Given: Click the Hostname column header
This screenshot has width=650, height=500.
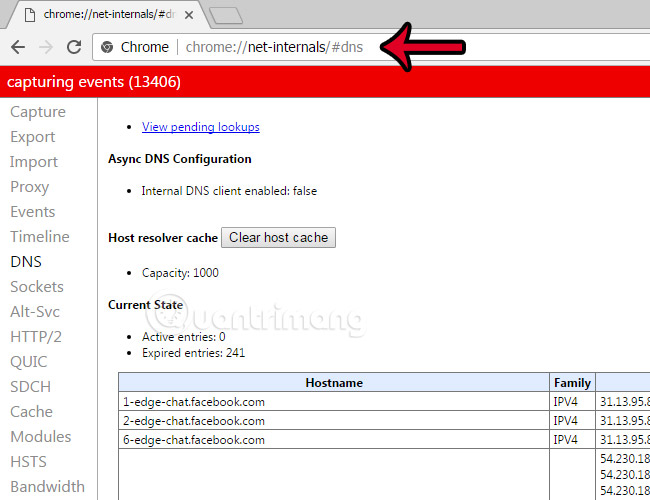Looking at the screenshot, I should 334,382.
